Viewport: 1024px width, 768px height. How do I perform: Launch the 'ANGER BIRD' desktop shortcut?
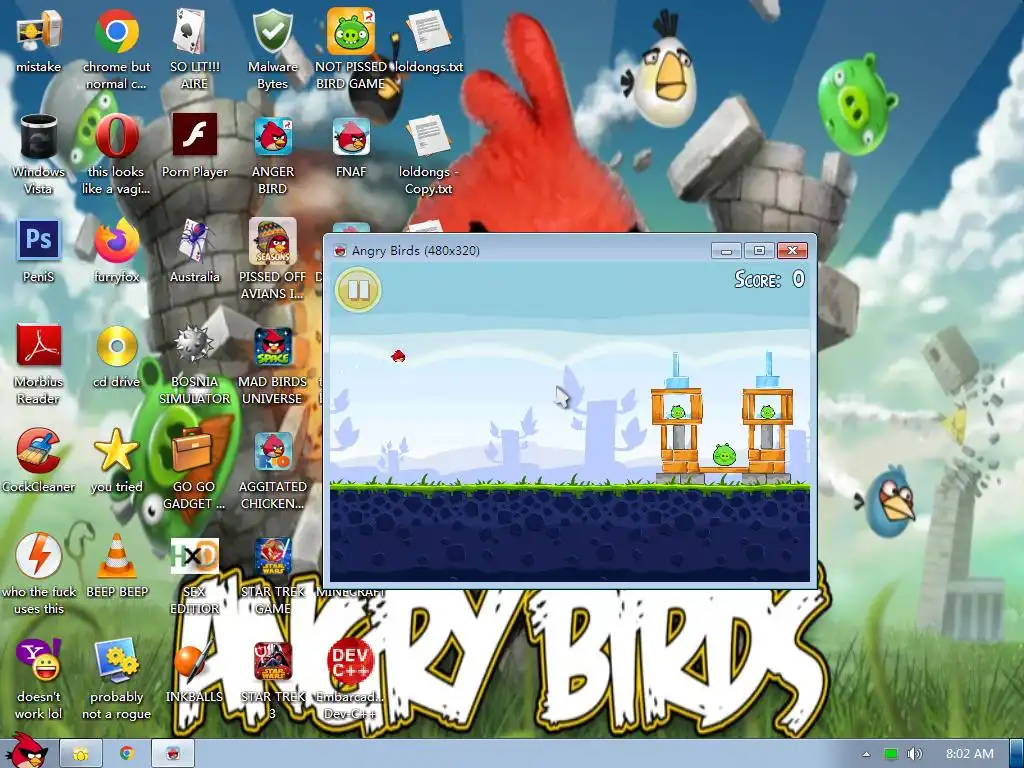[x=272, y=138]
